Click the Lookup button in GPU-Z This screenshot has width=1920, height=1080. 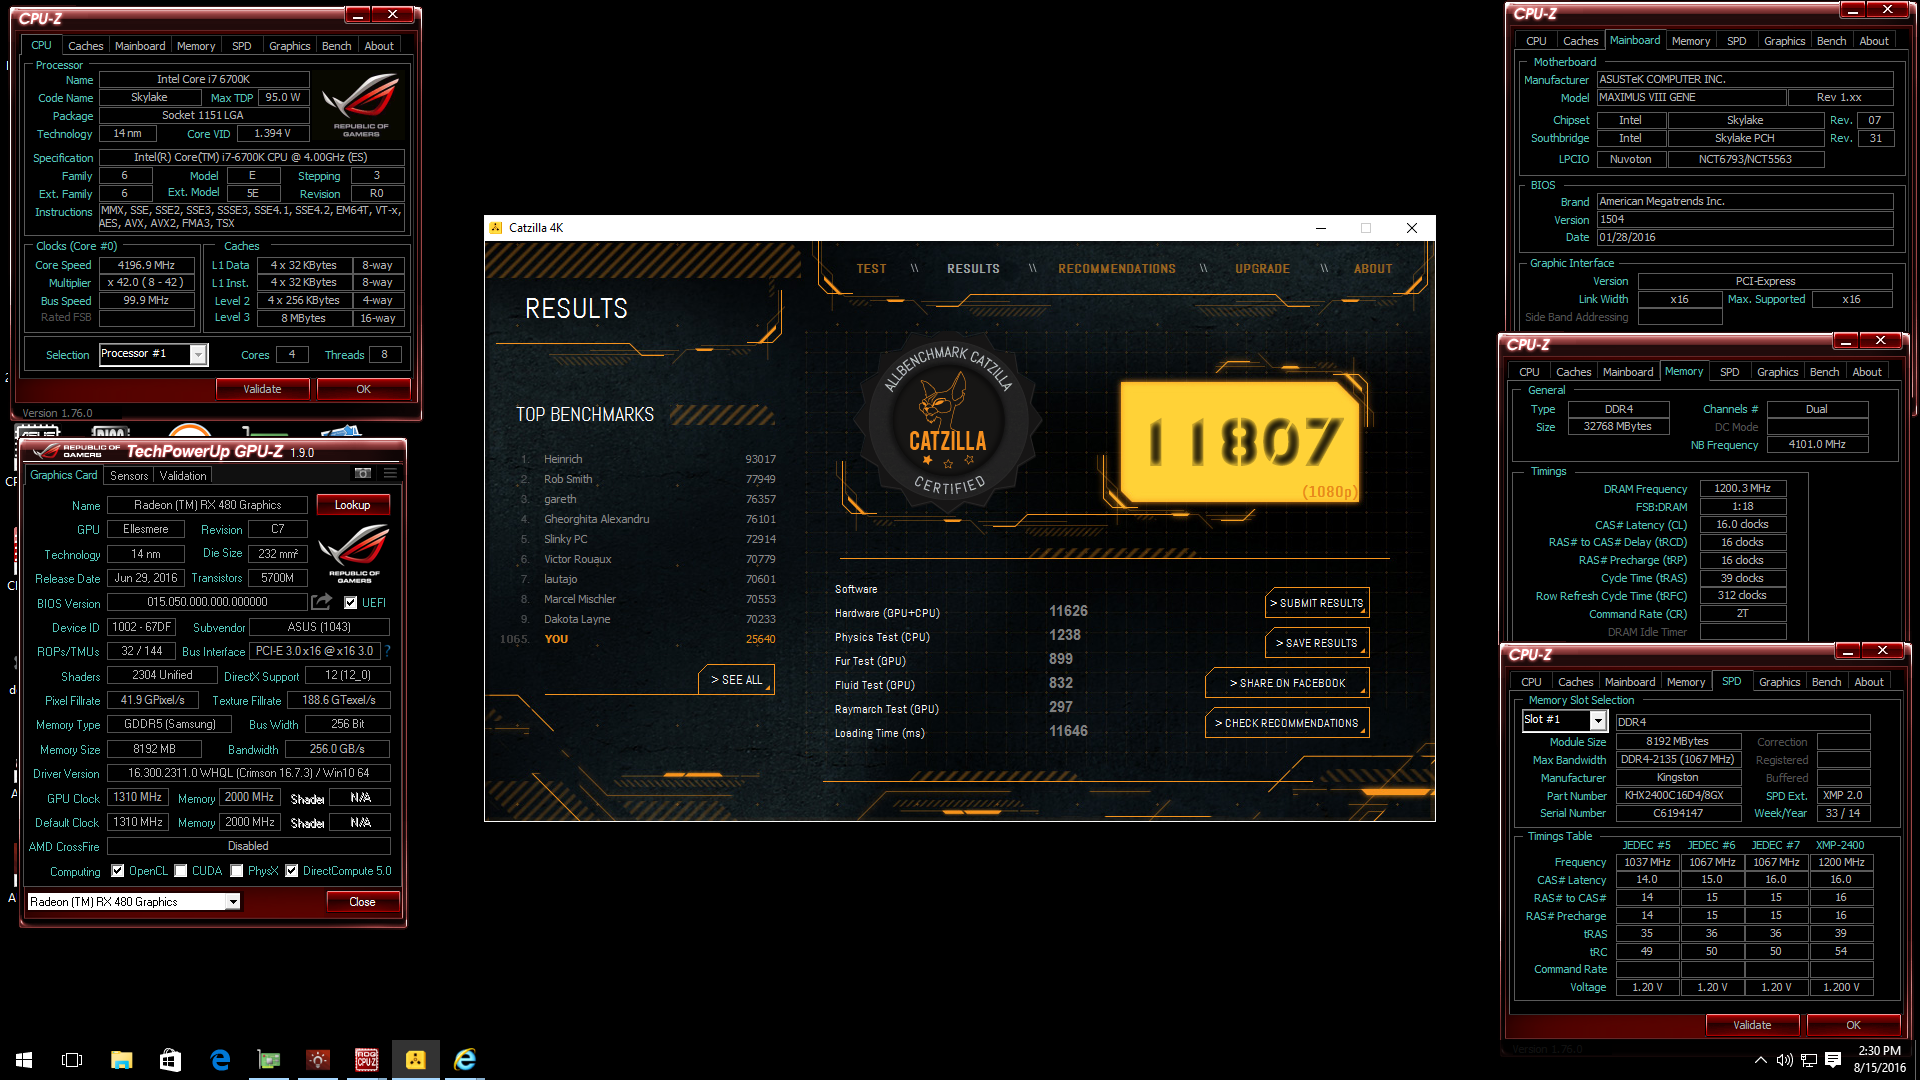coord(352,505)
